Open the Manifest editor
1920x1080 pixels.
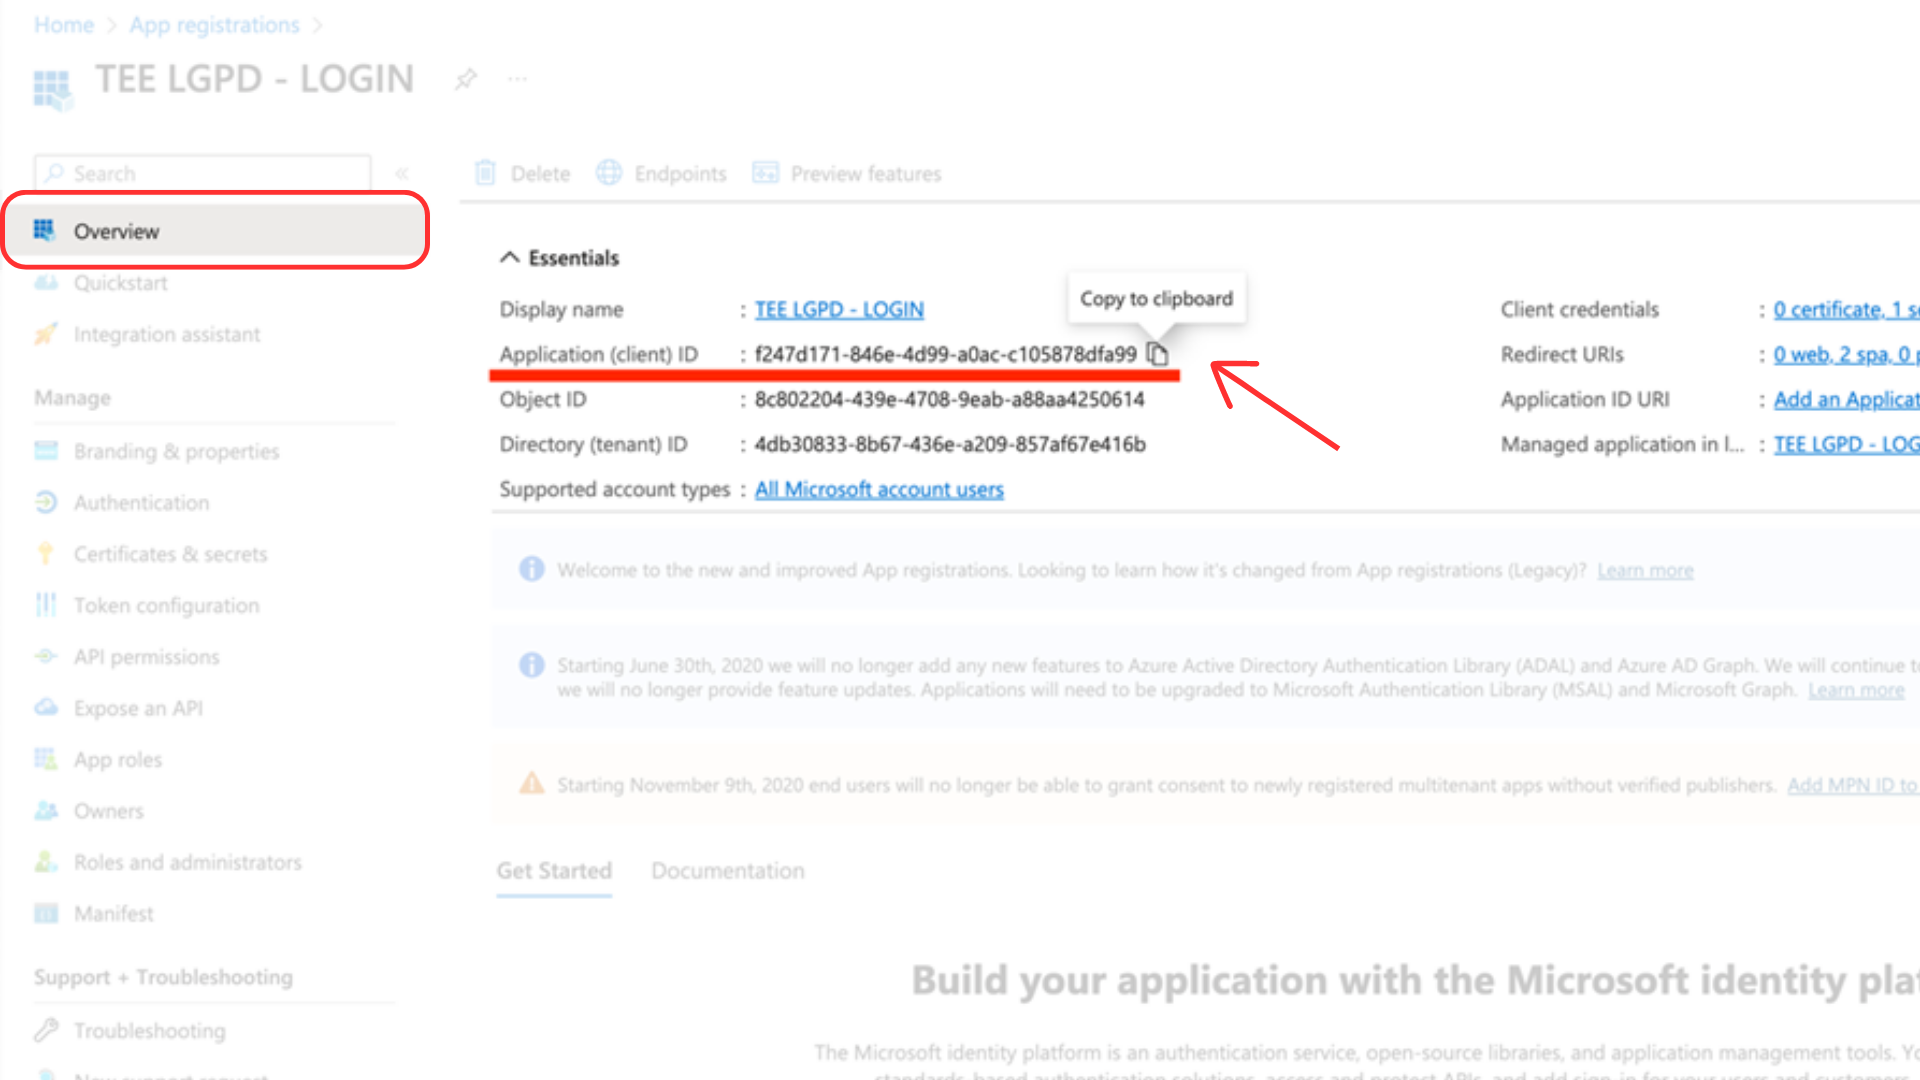(x=113, y=913)
